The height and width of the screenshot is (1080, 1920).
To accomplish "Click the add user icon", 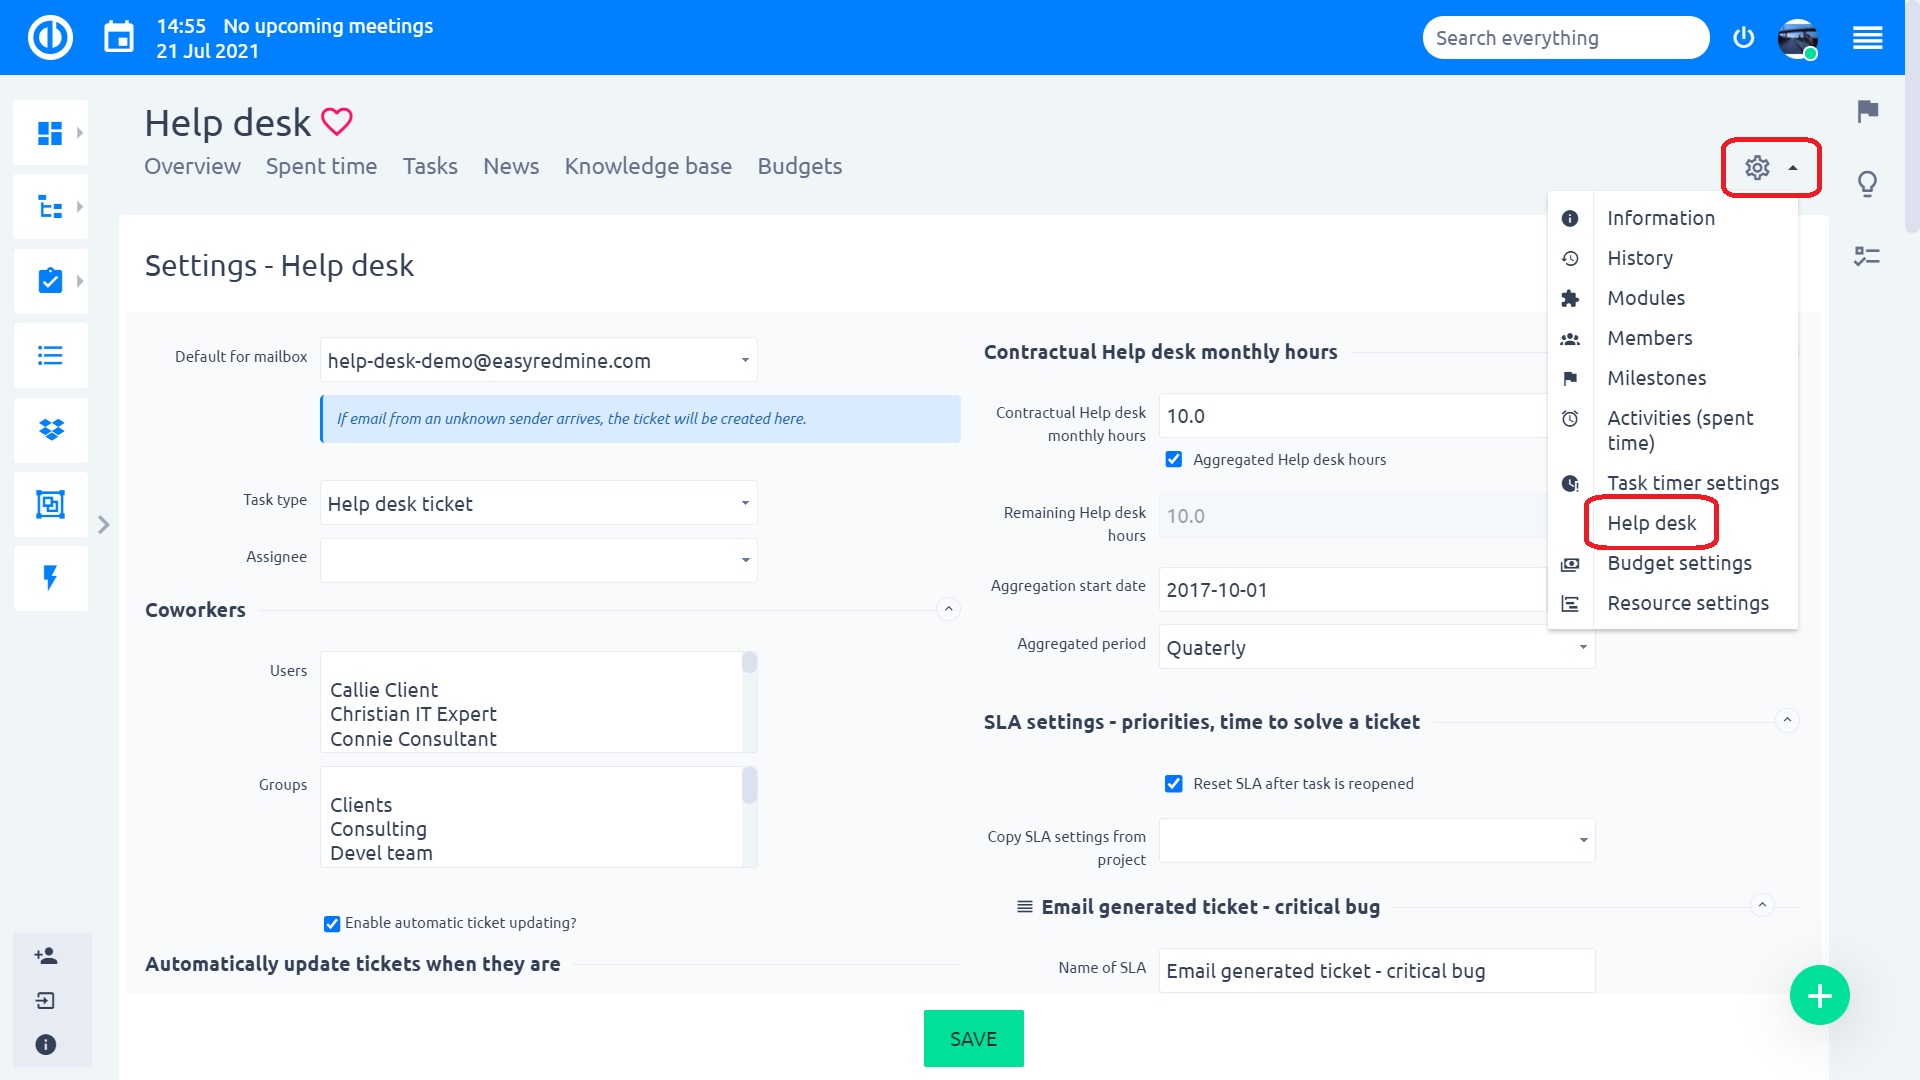I will click(46, 956).
